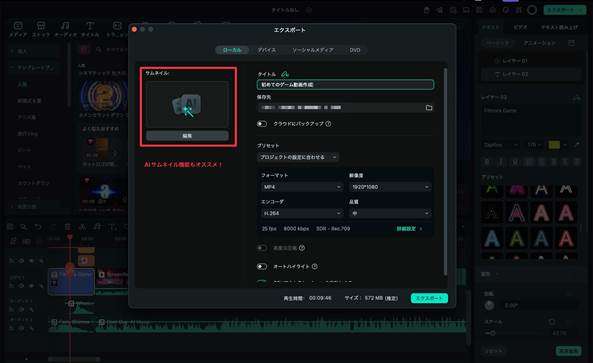Toggle the greyed-out switch above オートハイライト
593x363 pixels.
(x=262, y=248)
